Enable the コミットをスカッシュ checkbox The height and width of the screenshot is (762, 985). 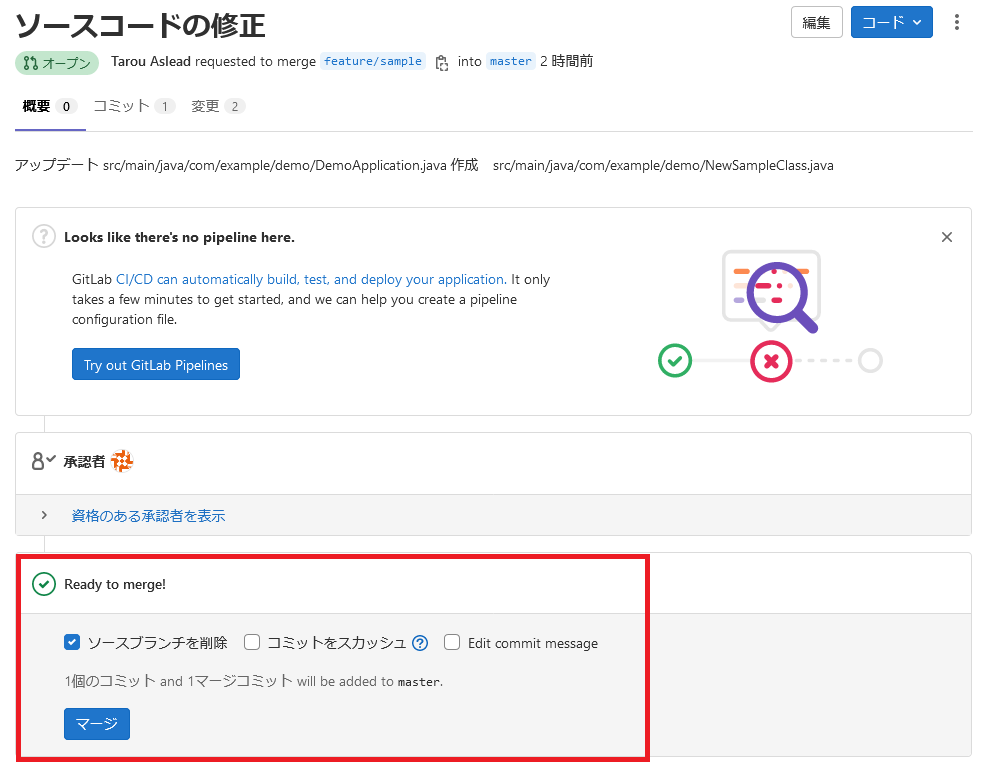tap(252, 642)
